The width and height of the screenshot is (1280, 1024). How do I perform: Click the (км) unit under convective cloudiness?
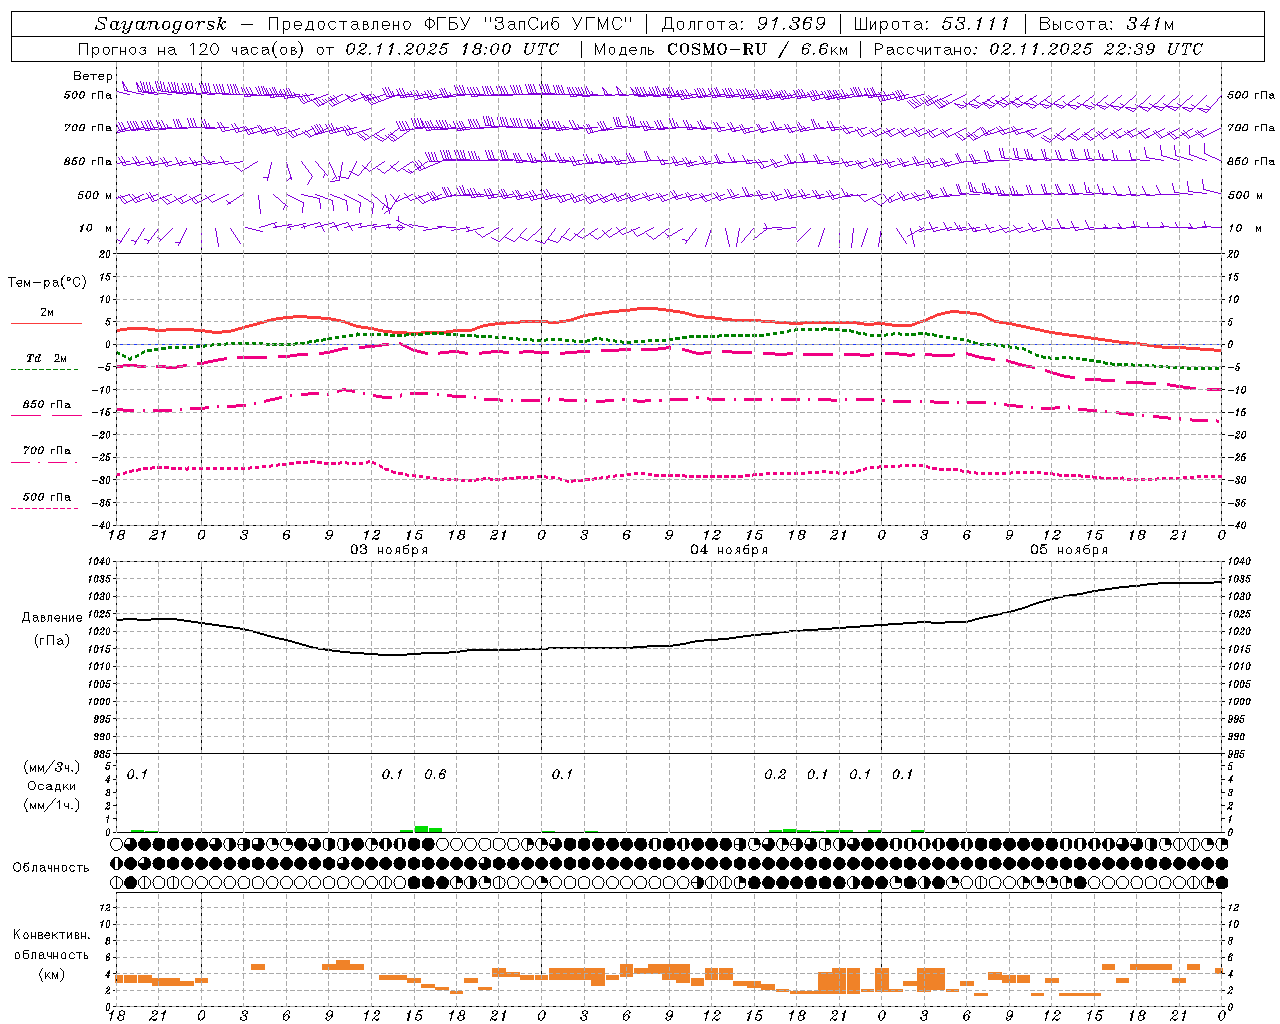point(51,974)
